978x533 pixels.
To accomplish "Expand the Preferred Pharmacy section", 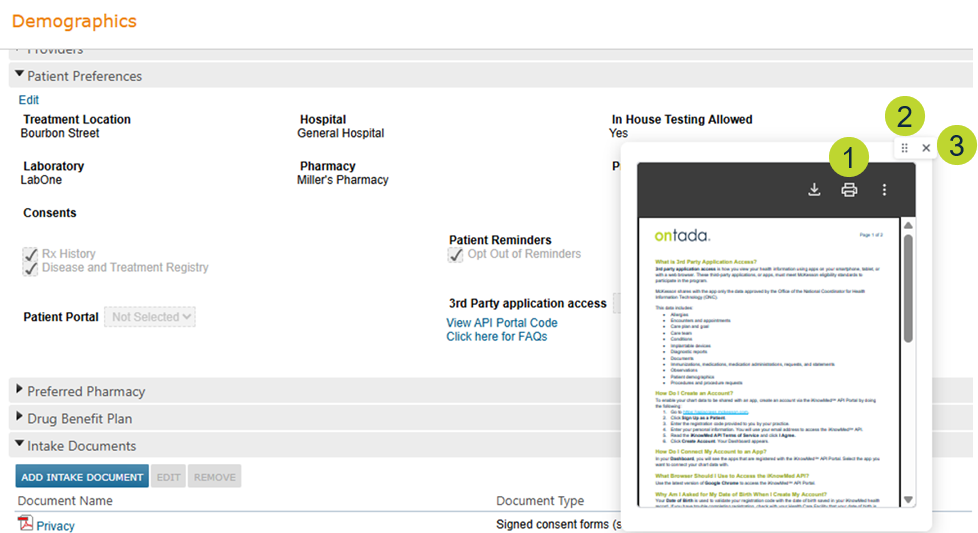I will pos(19,391).
